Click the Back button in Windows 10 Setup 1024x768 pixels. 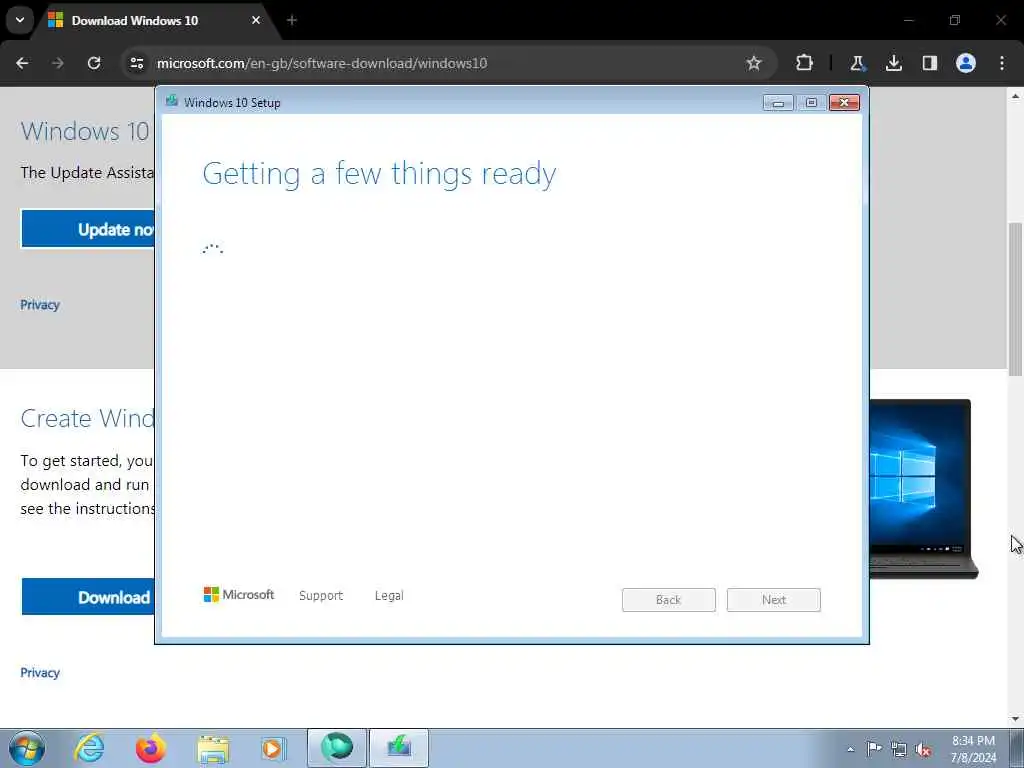[x=669, y=600]
